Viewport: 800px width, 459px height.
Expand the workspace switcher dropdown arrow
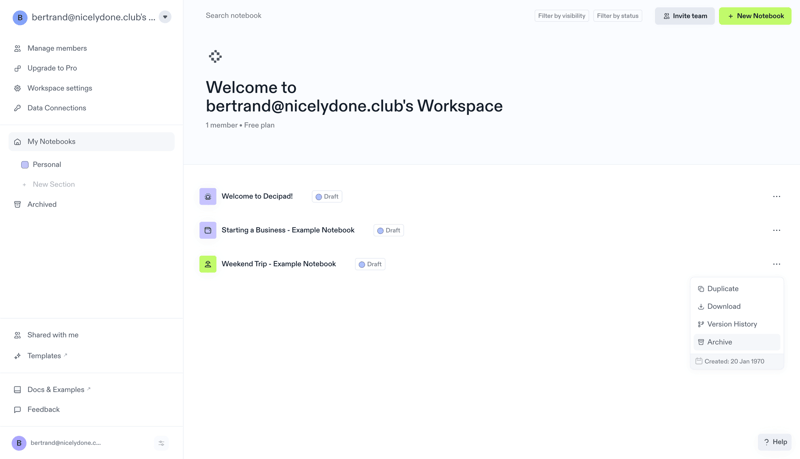click(165, 17)
